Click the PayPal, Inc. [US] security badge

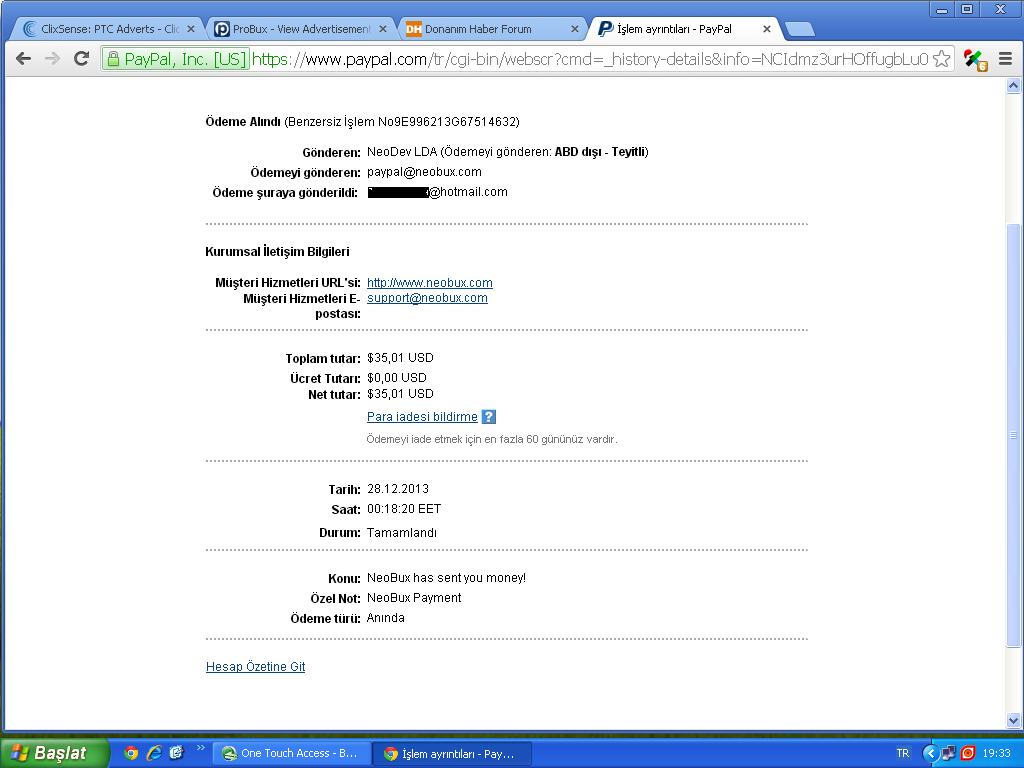click(x=176, y=59)
